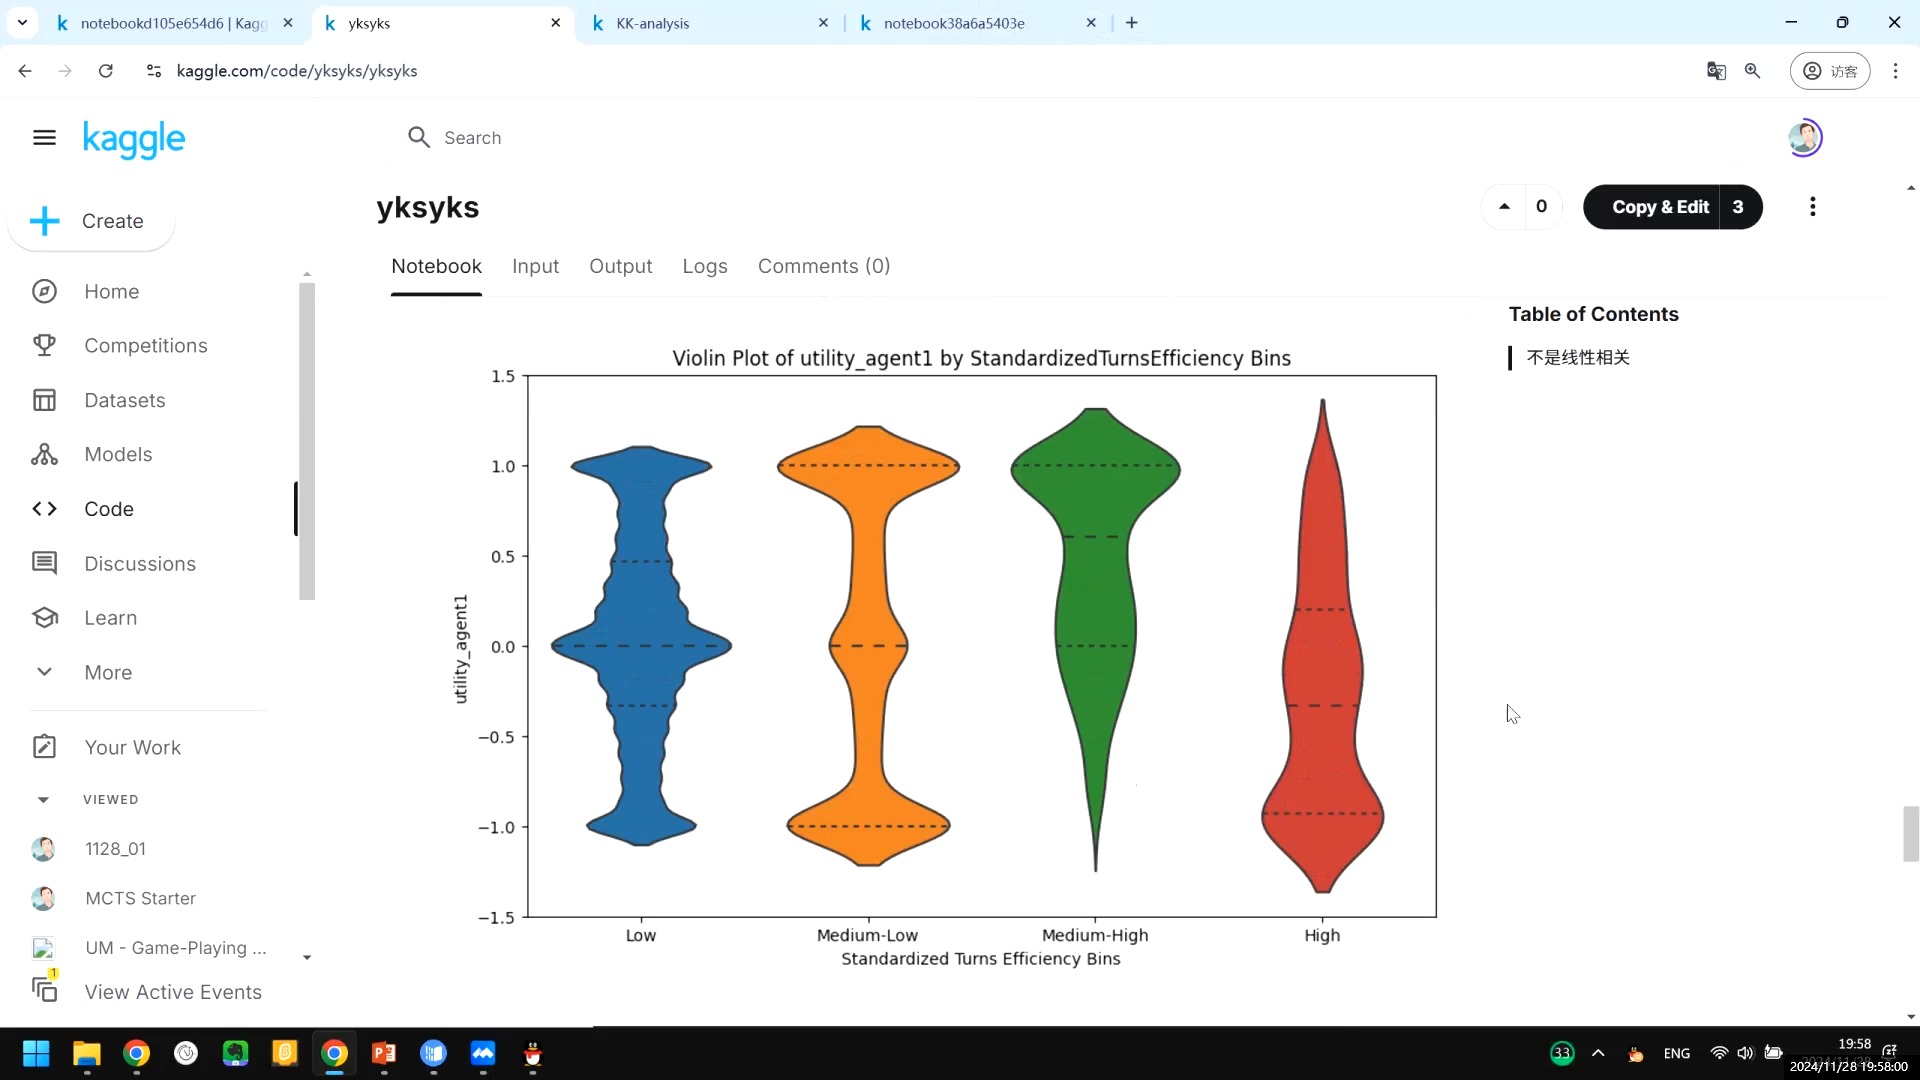Open the user profile avatar
This screenshot has height=1080, width=1920.
(x=1804, y=138)
